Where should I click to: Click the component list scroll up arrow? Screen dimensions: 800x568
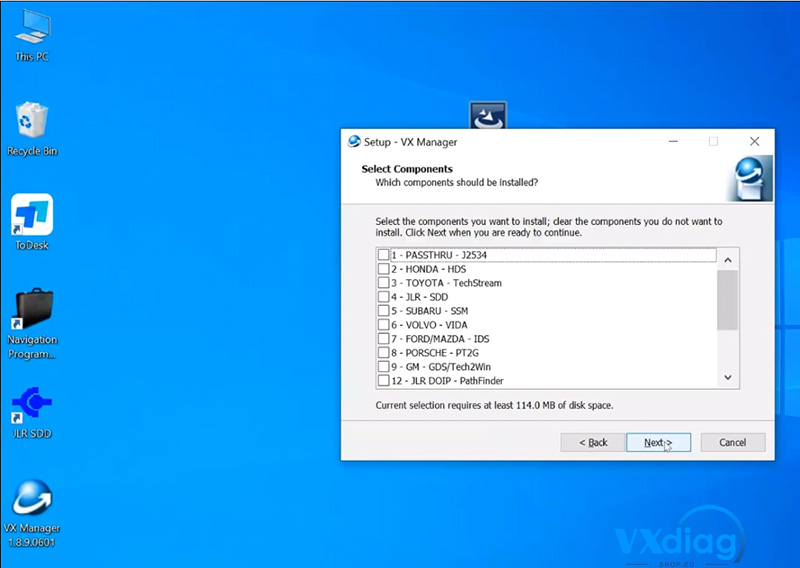coord(728,260)
